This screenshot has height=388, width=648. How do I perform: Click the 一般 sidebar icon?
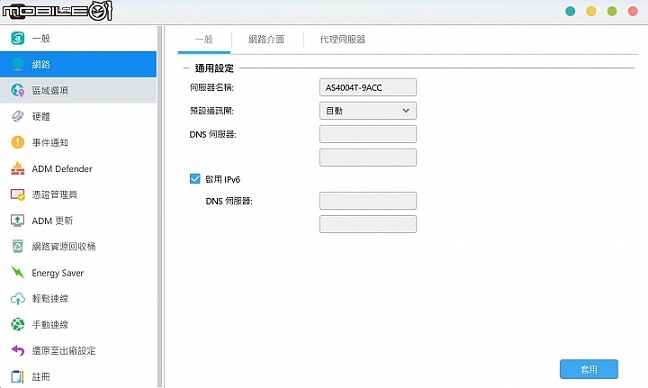tap(17, 38)
